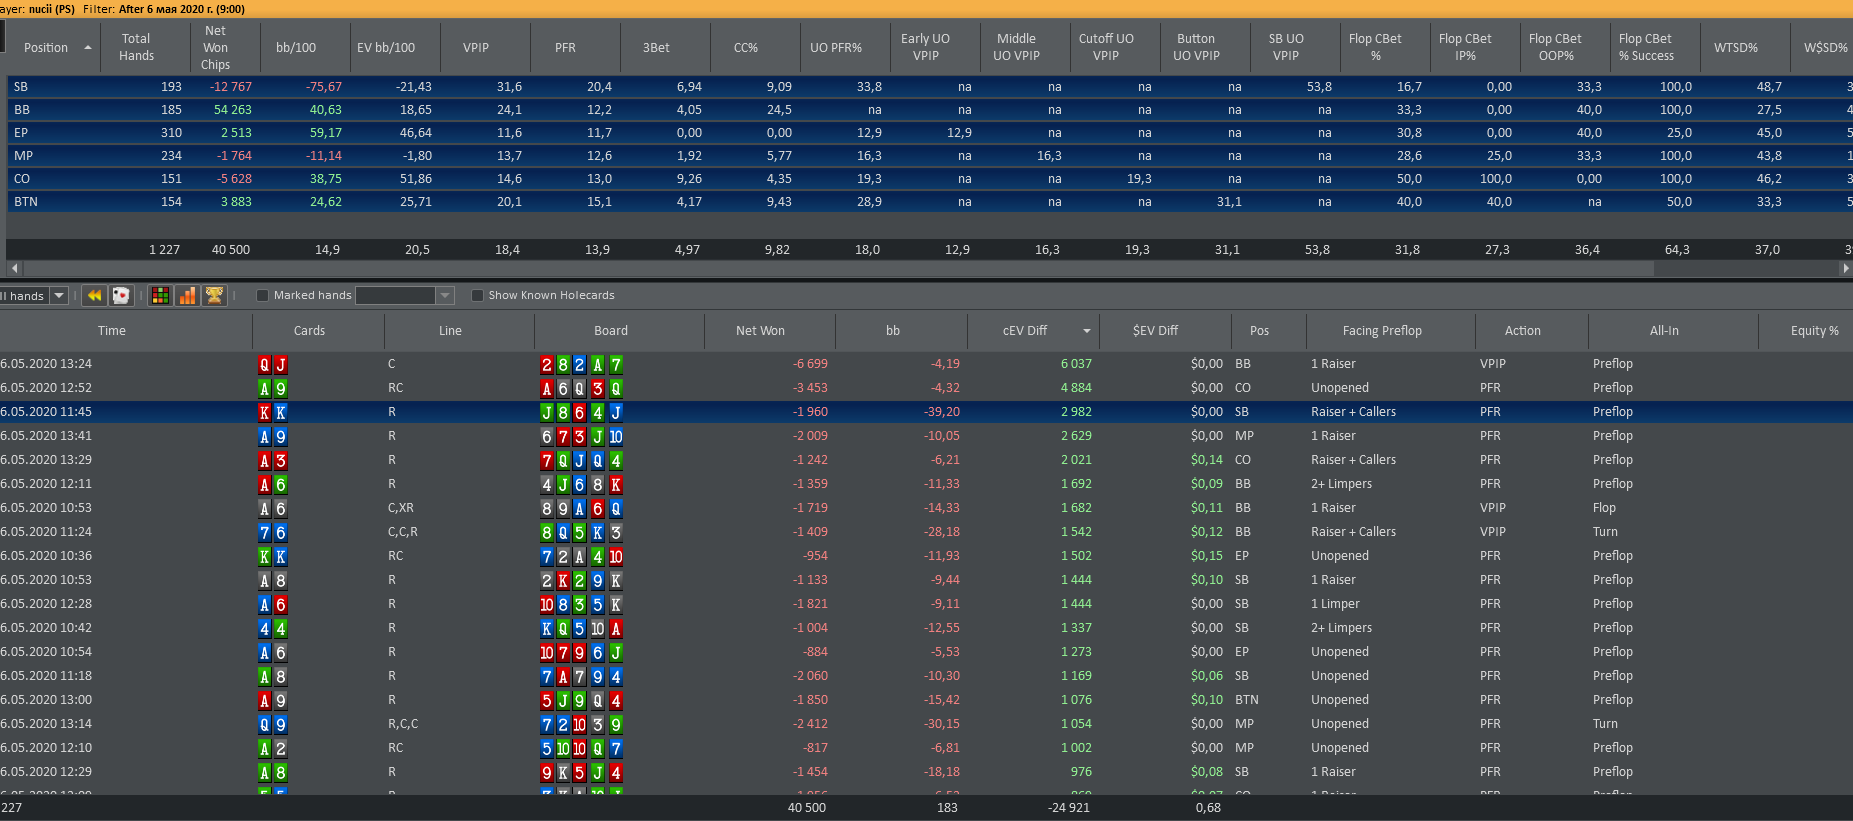Click the Cards column header
This screenshot has height=821, width=1853.
point(309,331)
